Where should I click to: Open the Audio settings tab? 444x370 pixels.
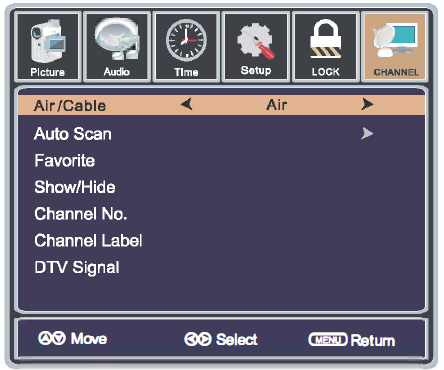tap(117, 47)
